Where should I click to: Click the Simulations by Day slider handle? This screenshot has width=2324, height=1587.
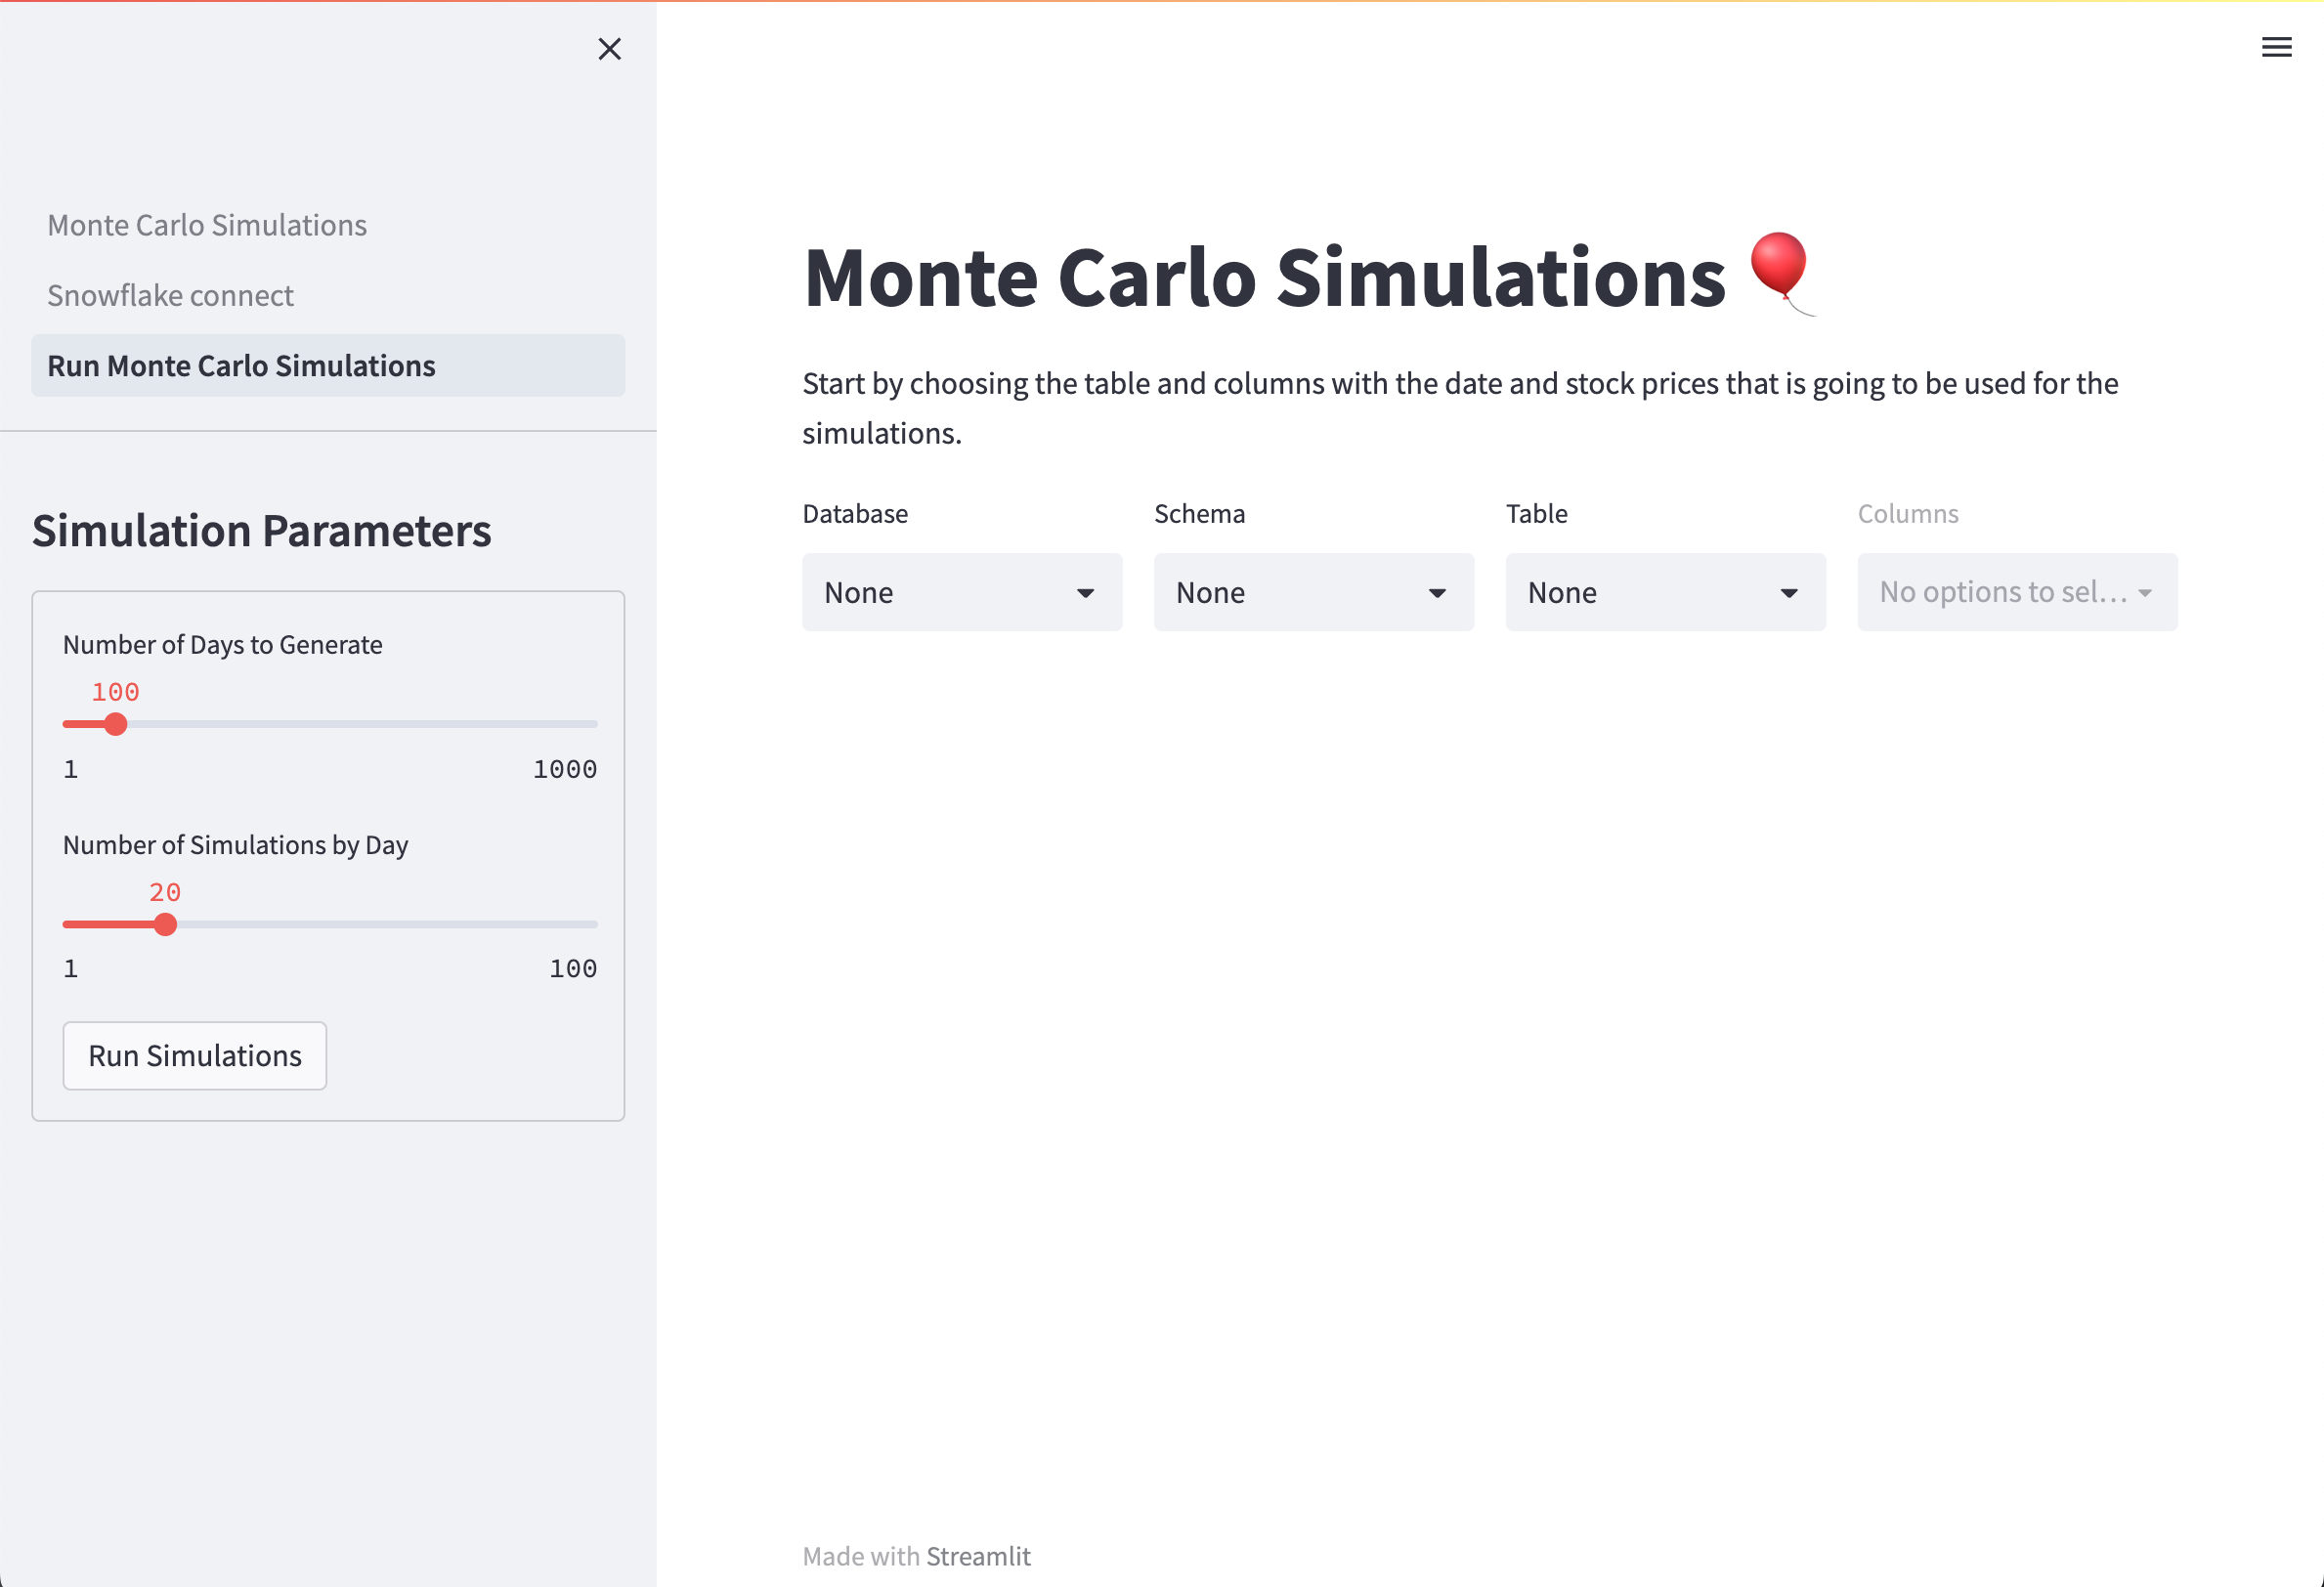coord(166,924)
